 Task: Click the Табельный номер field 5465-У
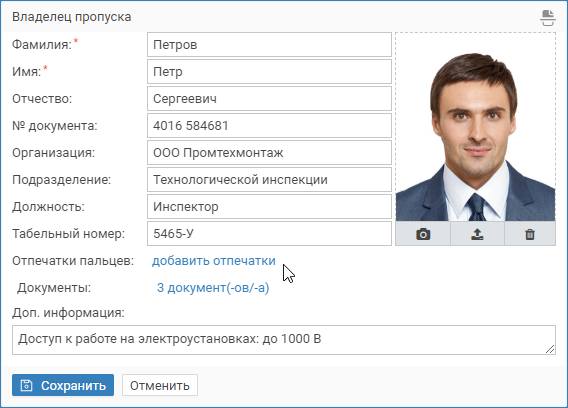tap(269, 233)
